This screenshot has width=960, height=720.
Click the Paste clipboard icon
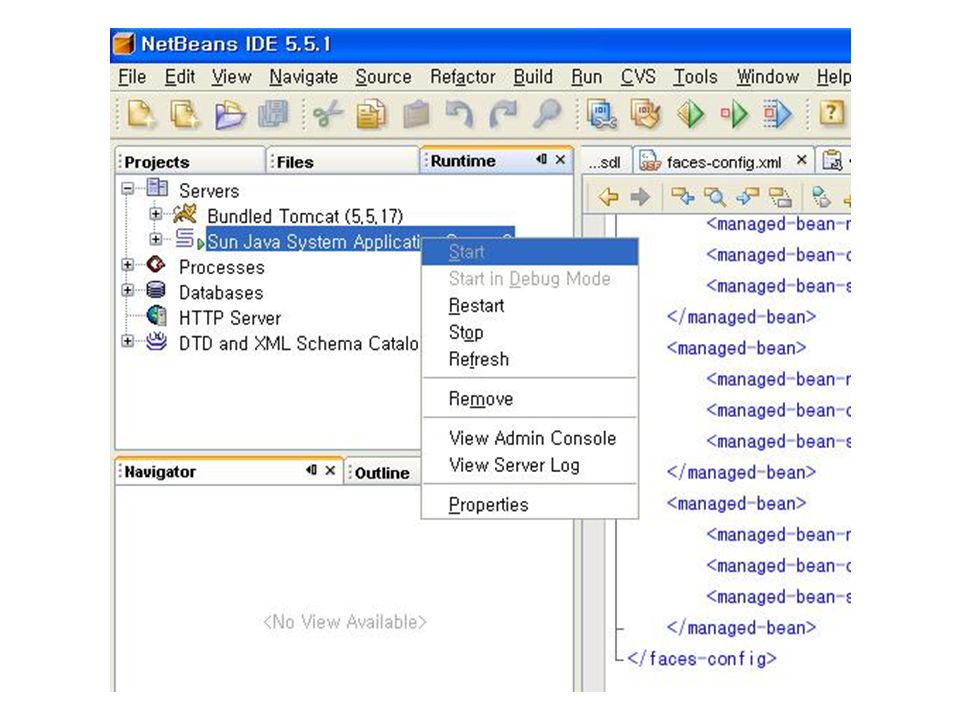tap(416, 114)
